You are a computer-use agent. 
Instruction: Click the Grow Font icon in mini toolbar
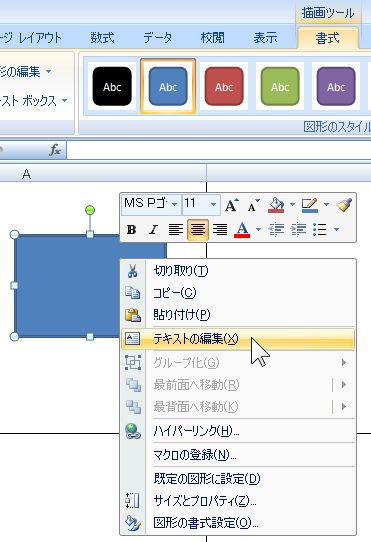[x=231, y=205]
